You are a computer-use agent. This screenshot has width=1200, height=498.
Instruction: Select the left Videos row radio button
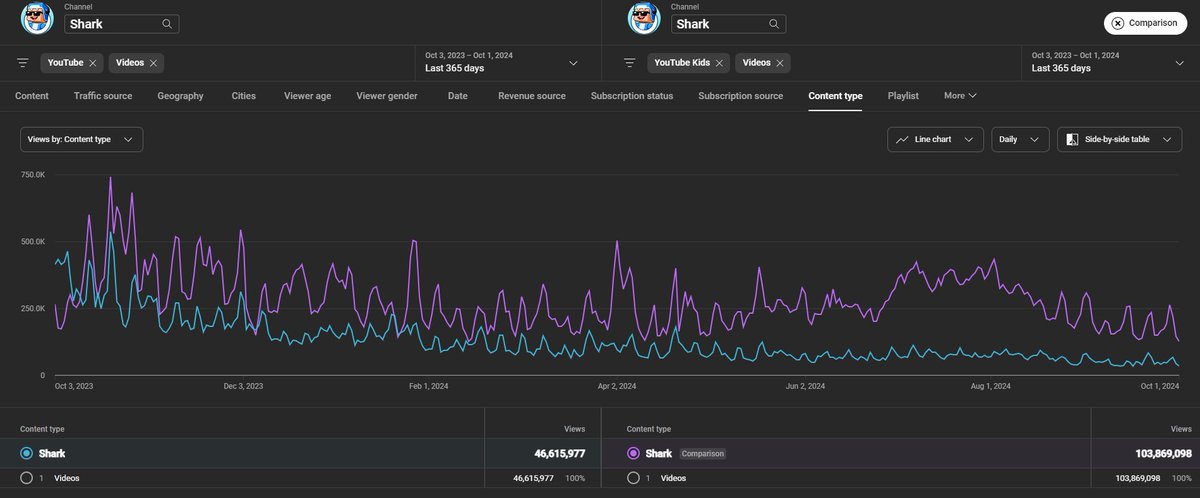click(27, 479)
